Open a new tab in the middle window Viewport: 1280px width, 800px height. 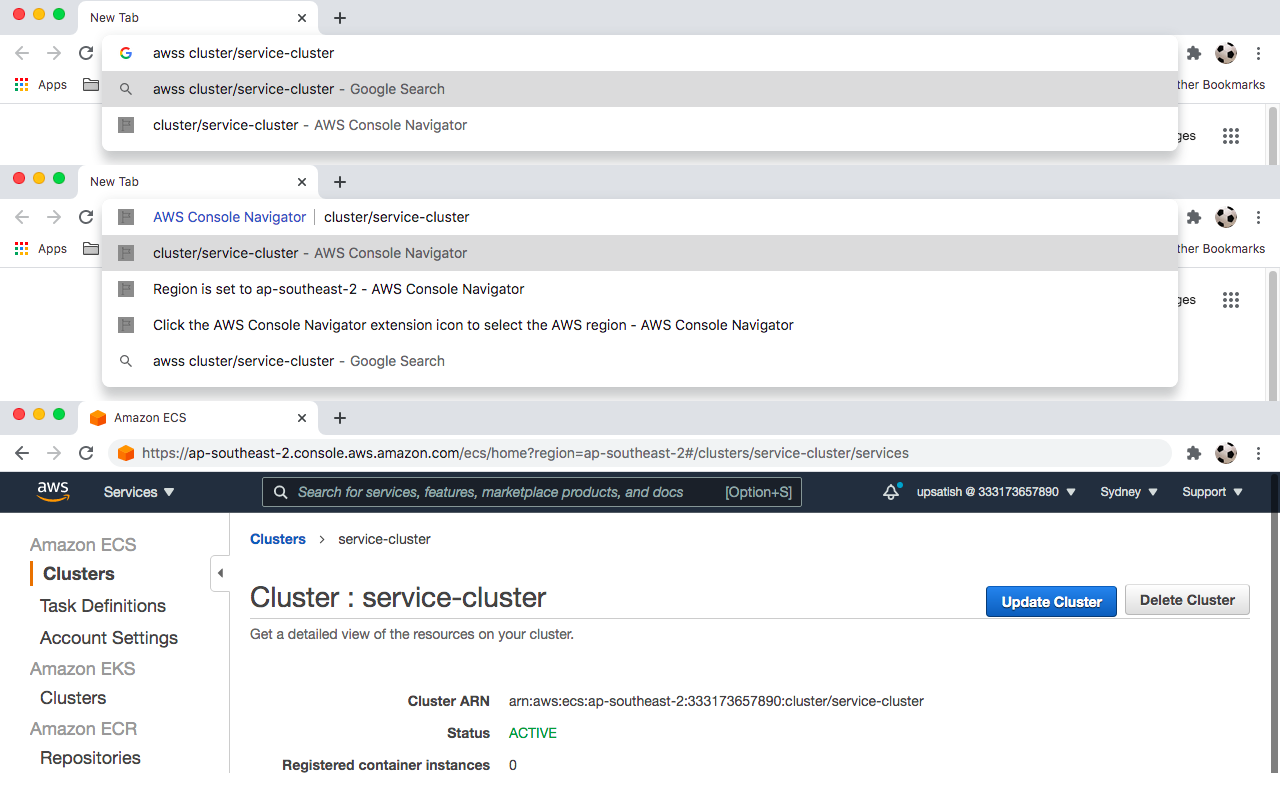340,182
